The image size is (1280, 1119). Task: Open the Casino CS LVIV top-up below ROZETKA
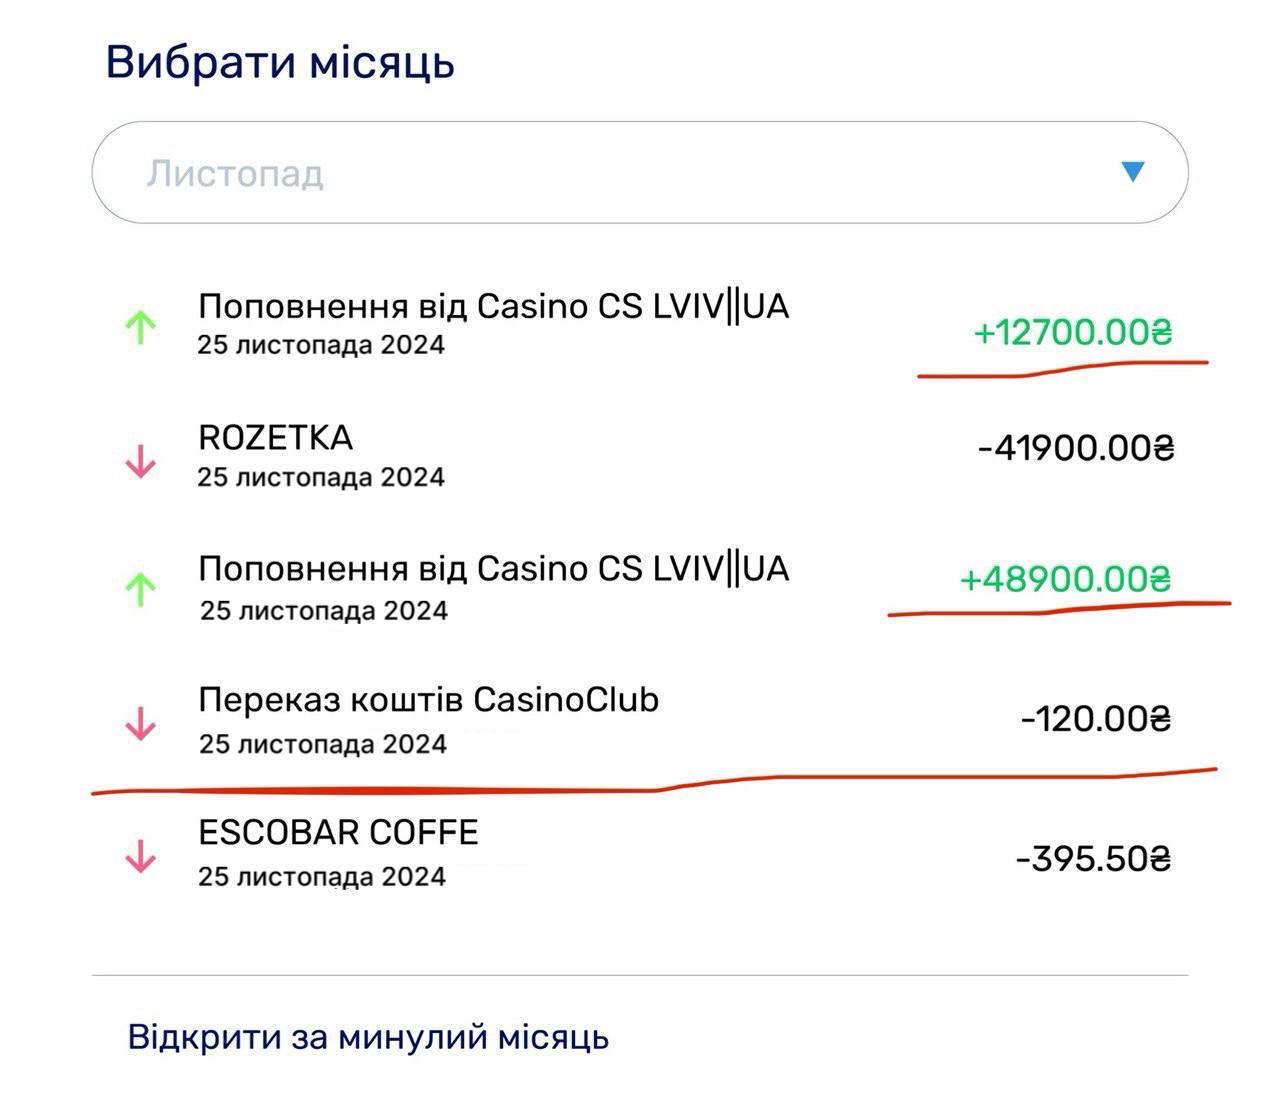pyautogui.click(x=493, y=569)
